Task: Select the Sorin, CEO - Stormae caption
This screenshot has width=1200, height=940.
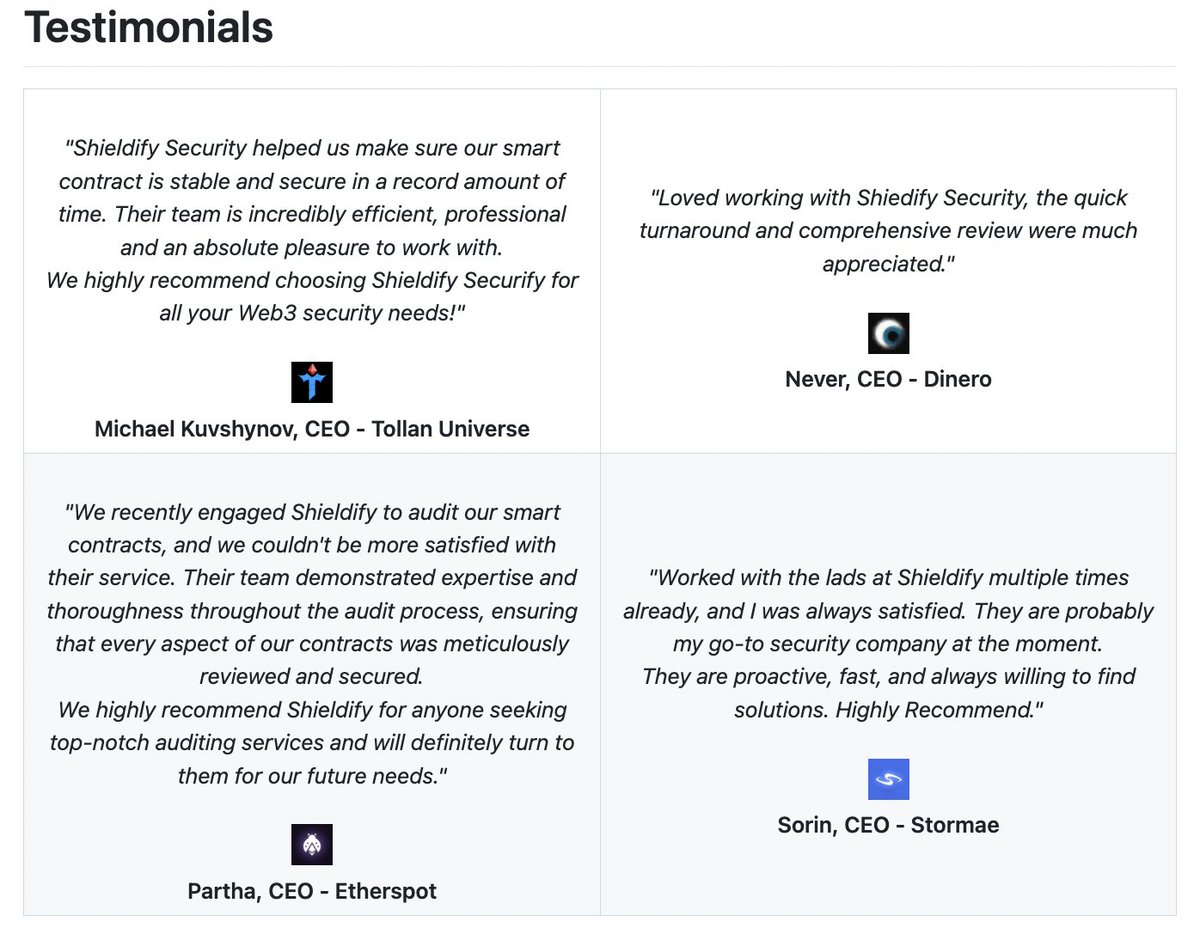Action: pyautogui.click(x=888, y=825)
